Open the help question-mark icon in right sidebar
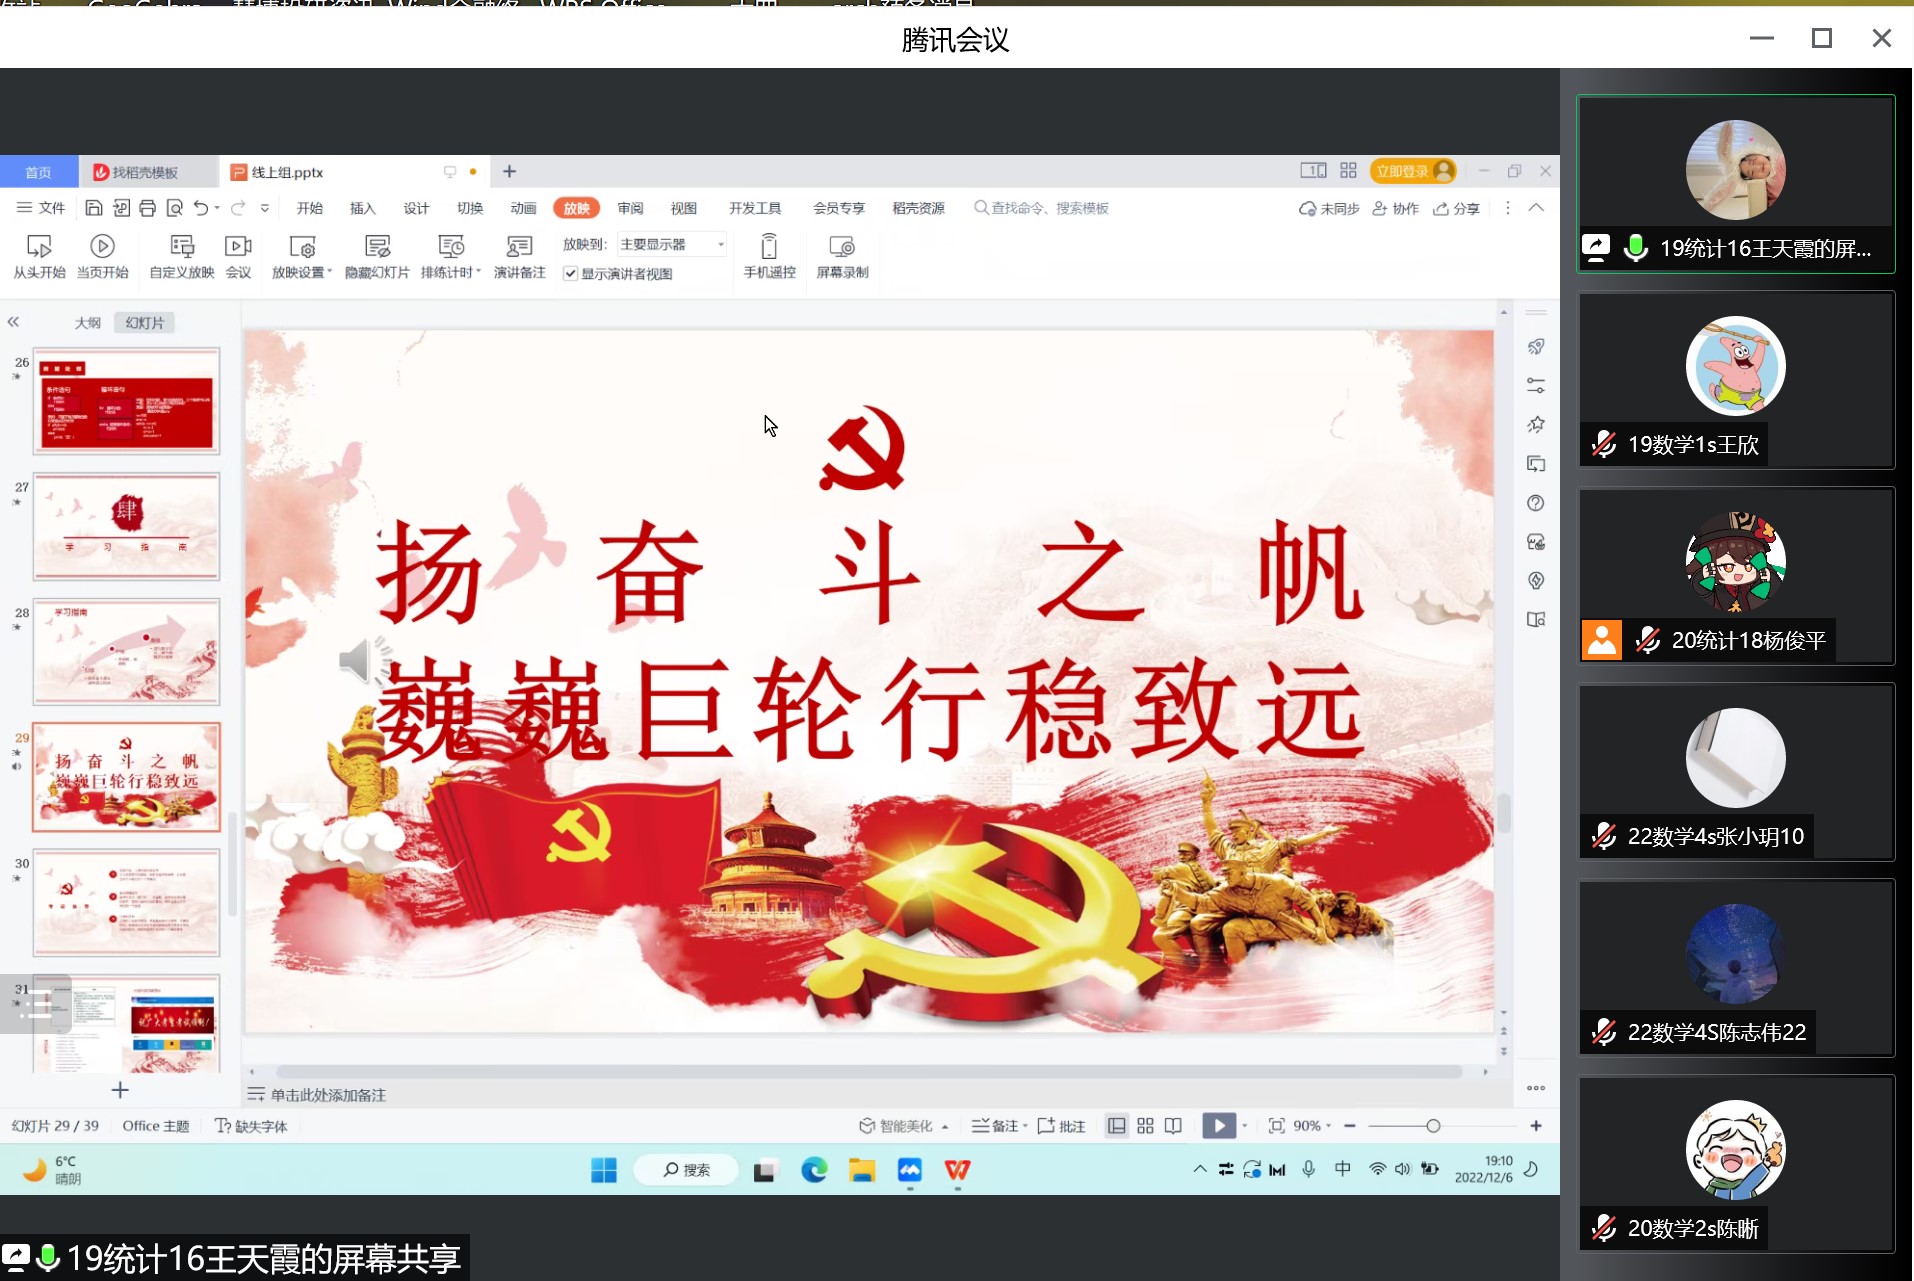The image size is (1914, 1281). (1536, 503)
